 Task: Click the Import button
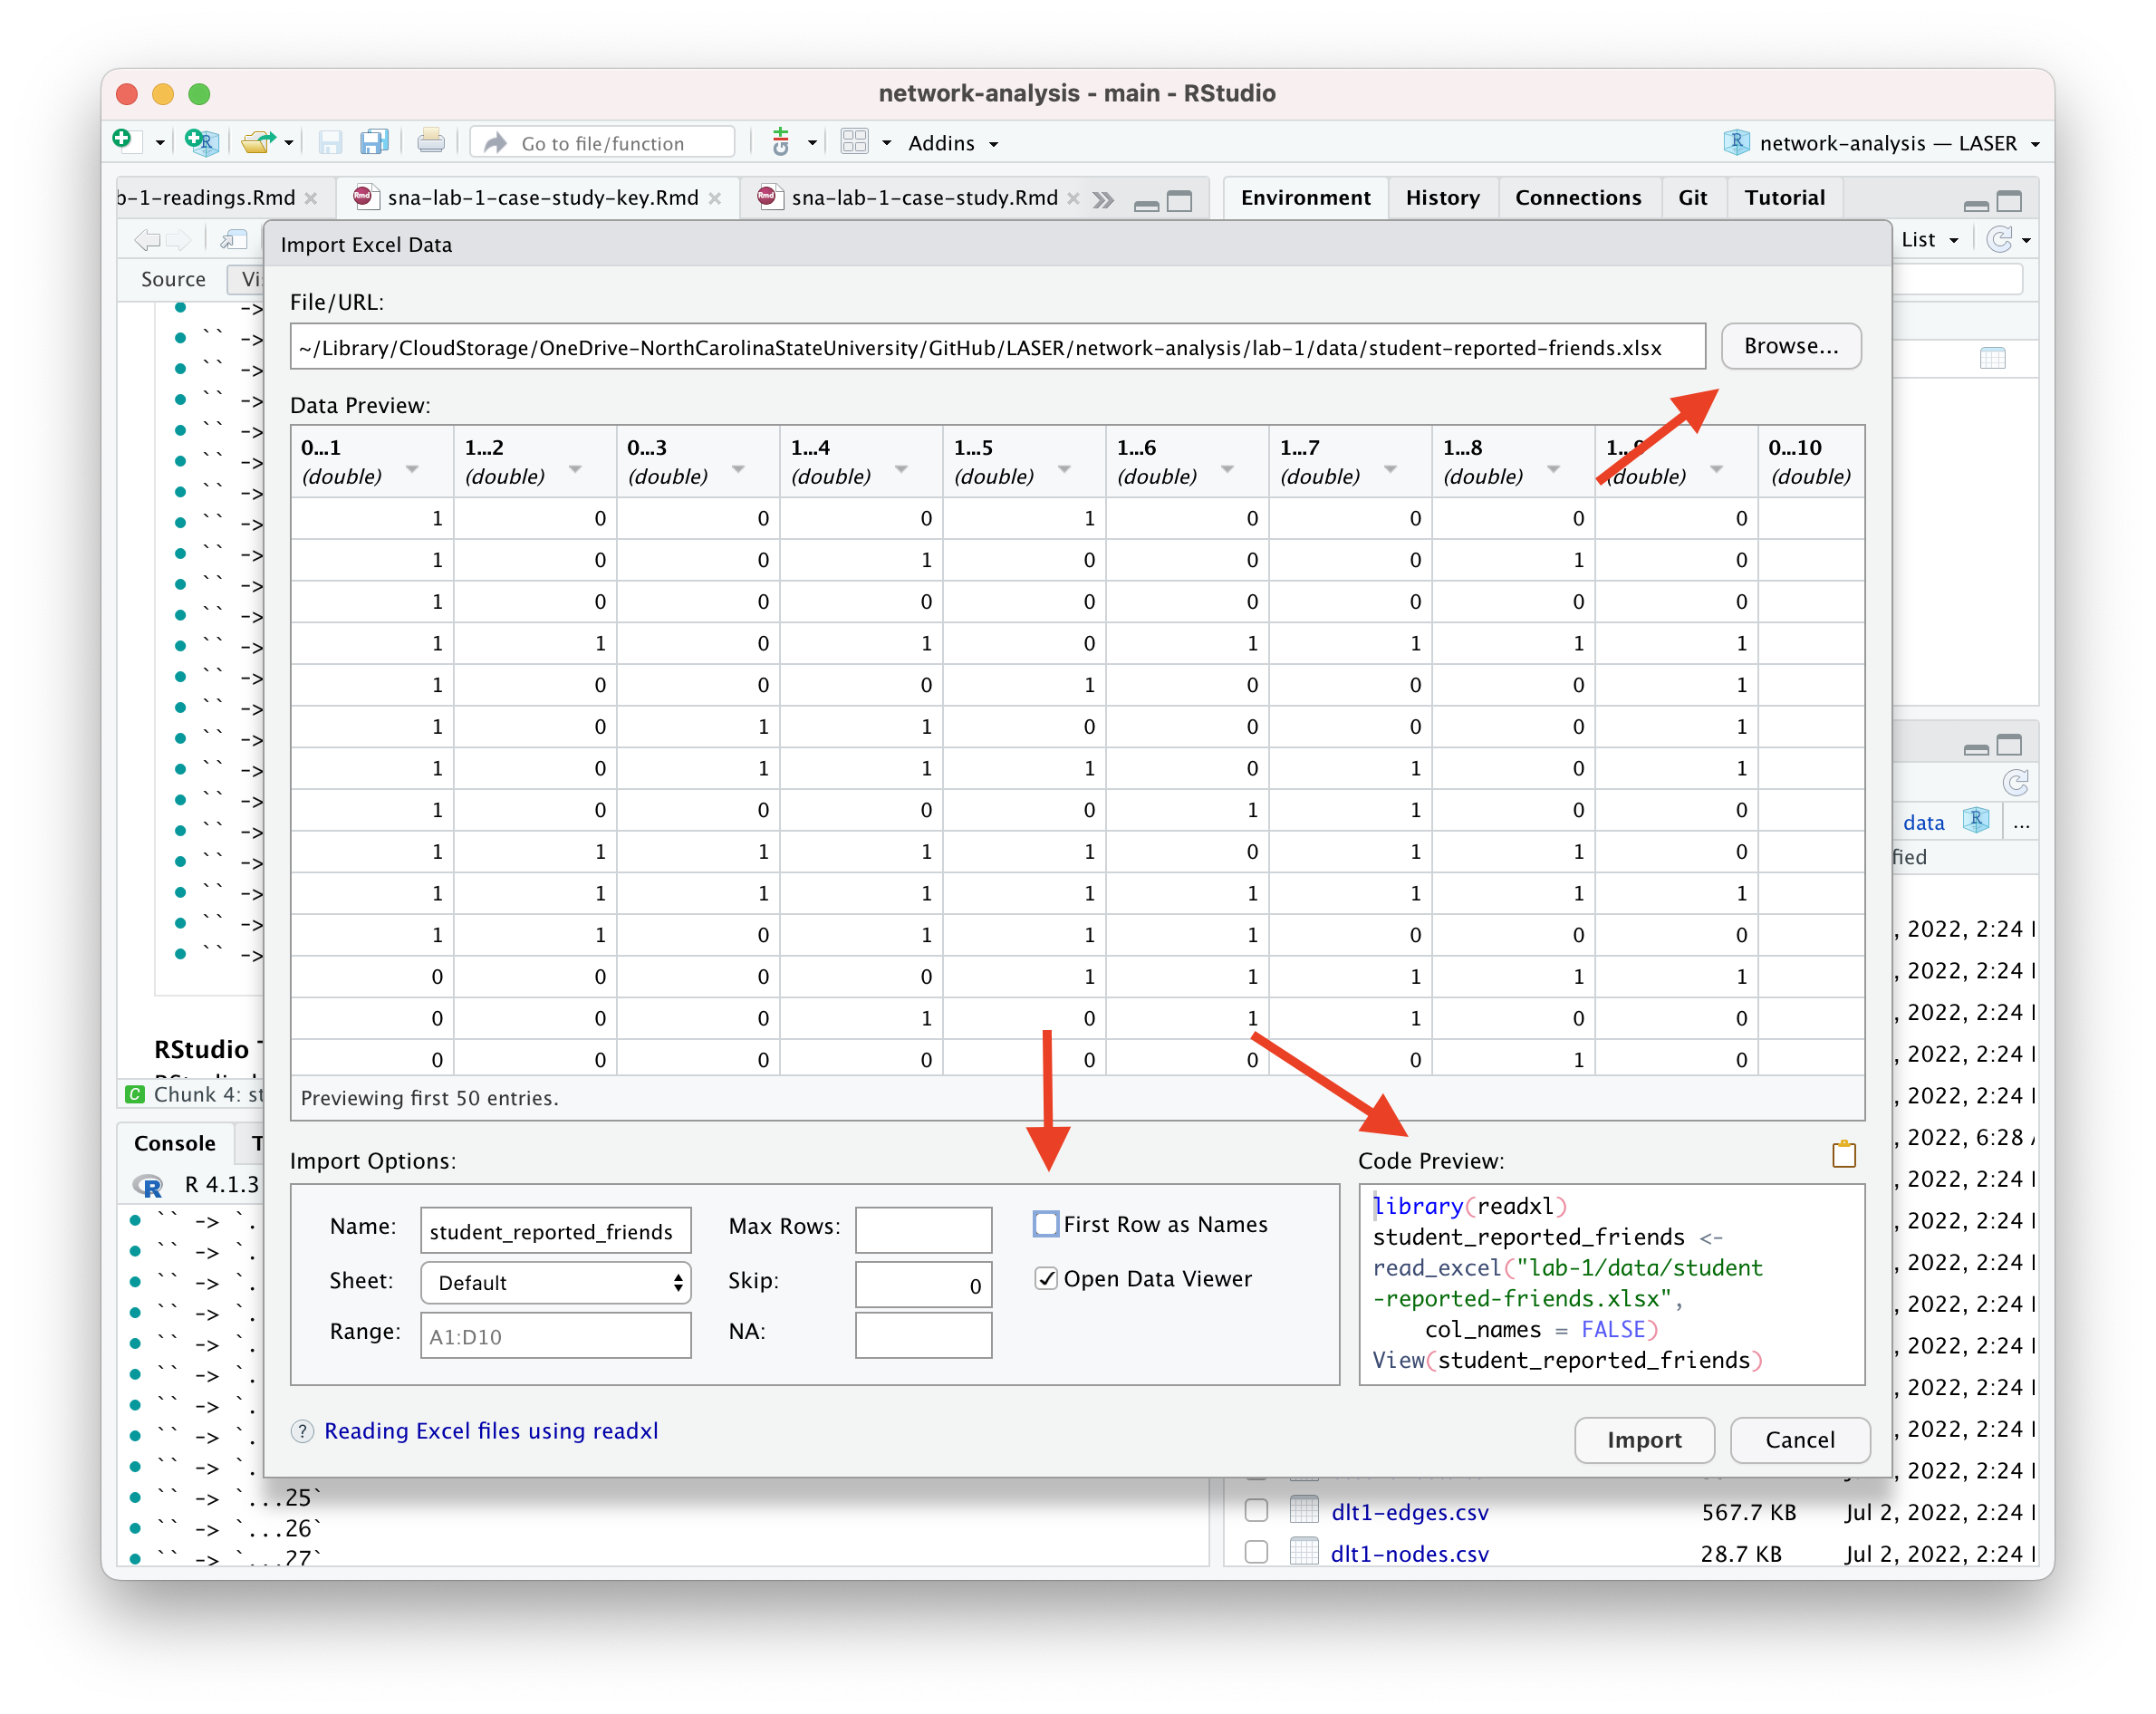(1644, 1440)
